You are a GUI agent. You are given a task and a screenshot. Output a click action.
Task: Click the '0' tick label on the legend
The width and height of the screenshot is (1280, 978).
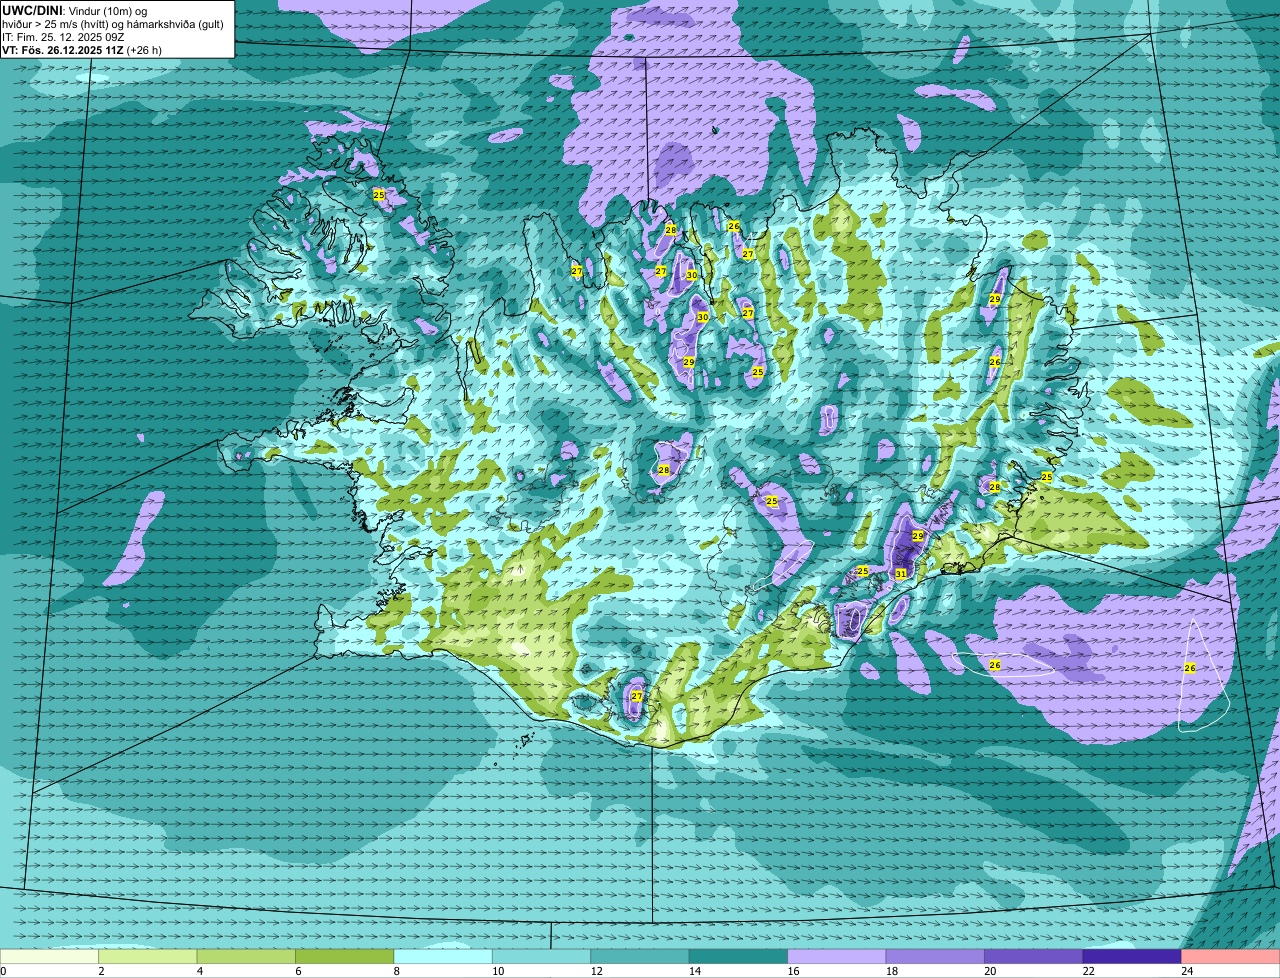point(3,971)
